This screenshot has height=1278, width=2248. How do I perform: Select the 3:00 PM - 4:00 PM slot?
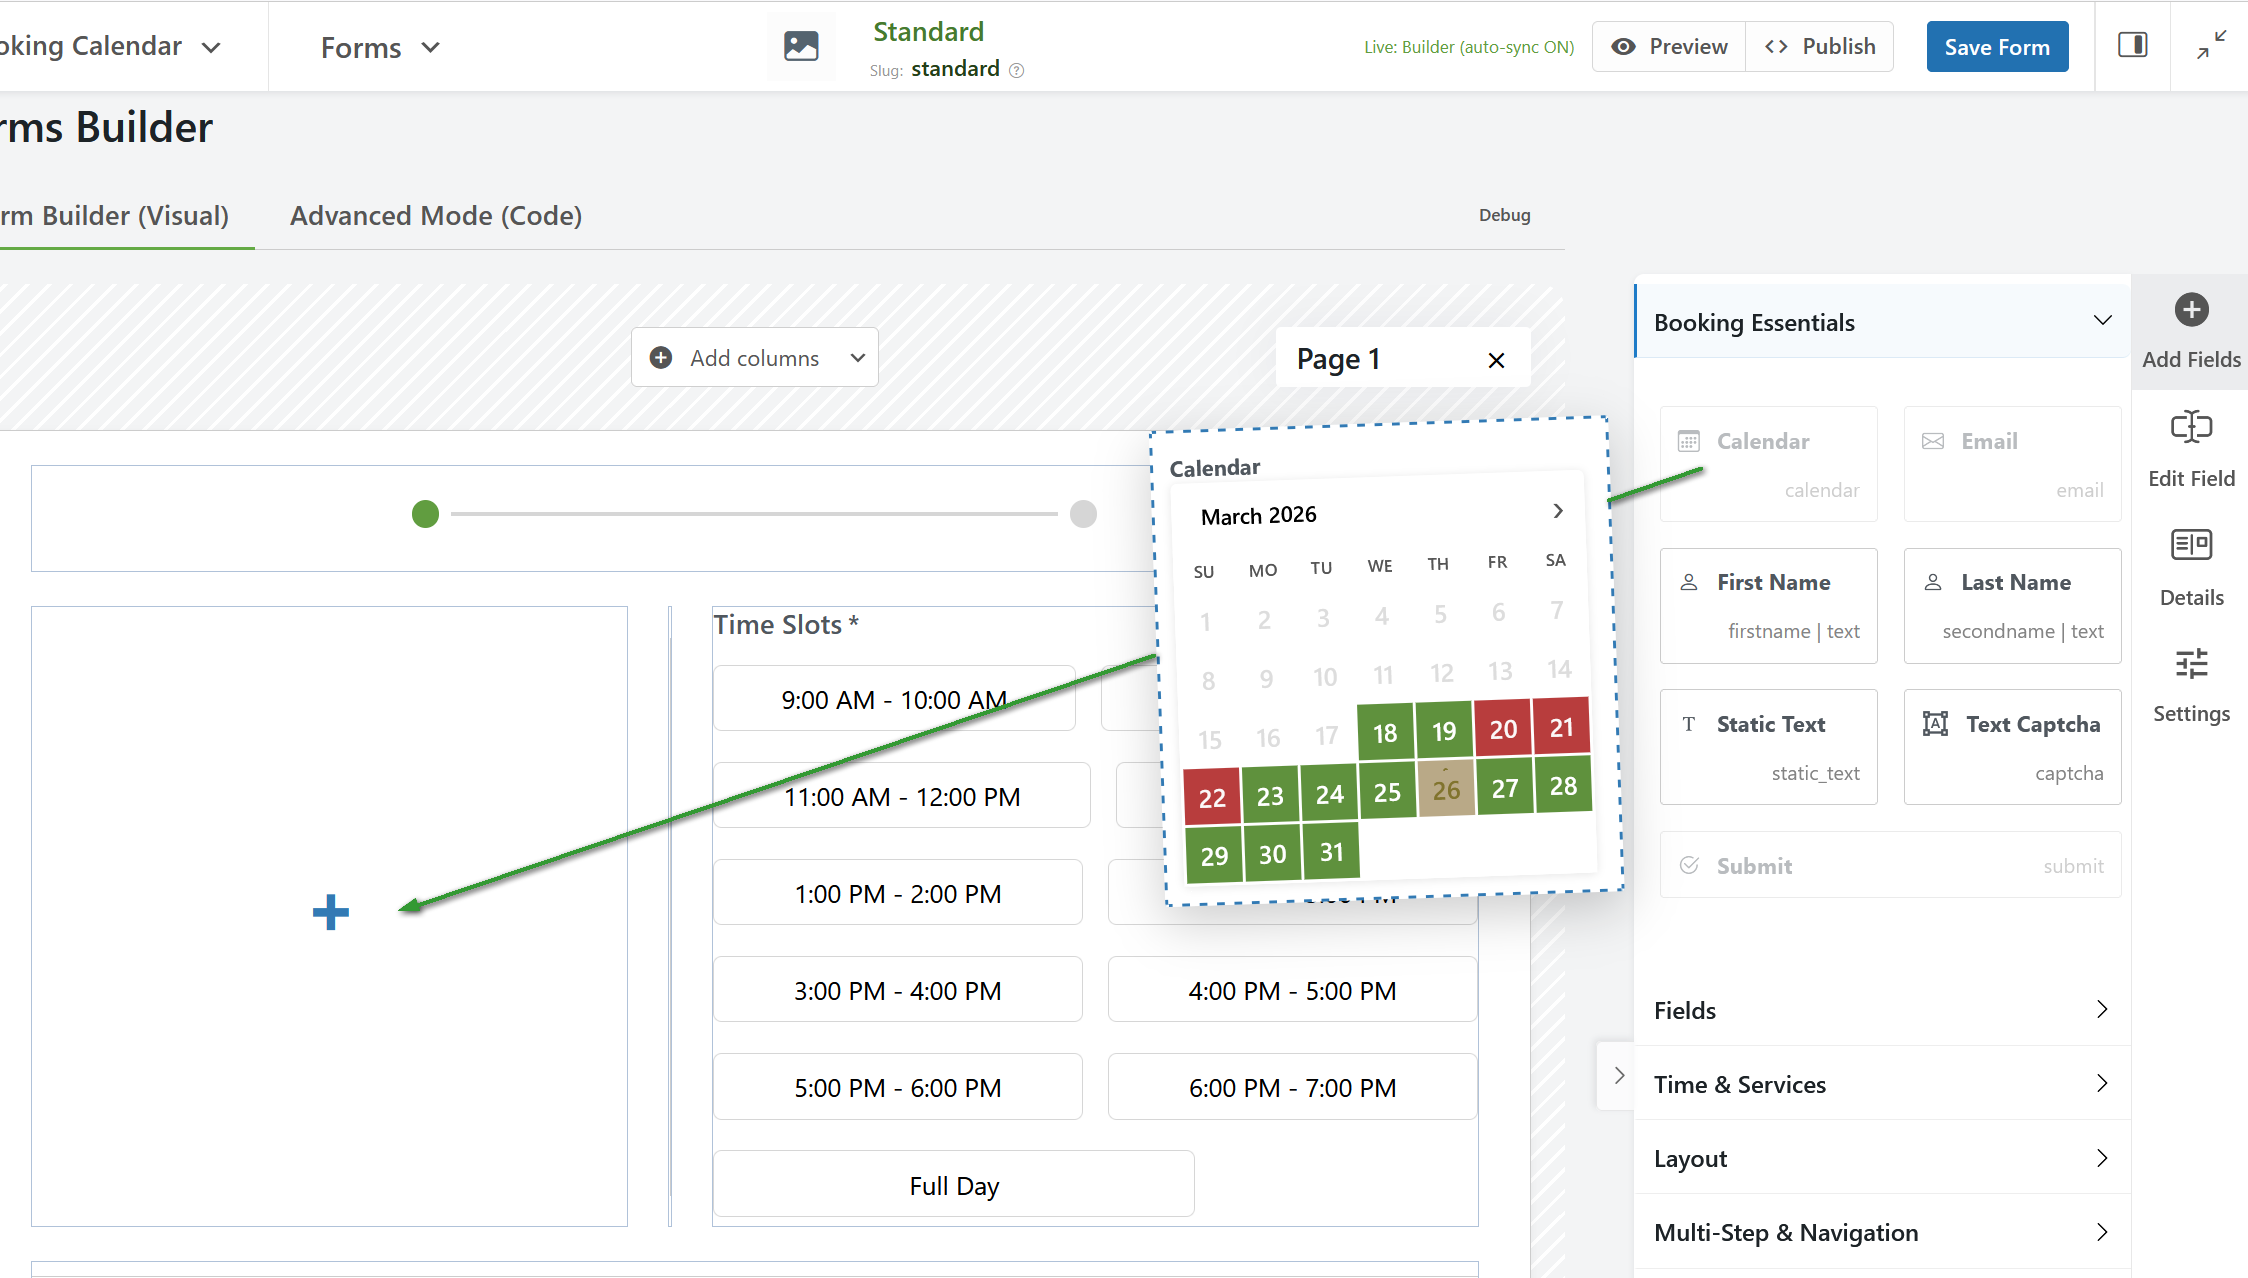[897, 991]
